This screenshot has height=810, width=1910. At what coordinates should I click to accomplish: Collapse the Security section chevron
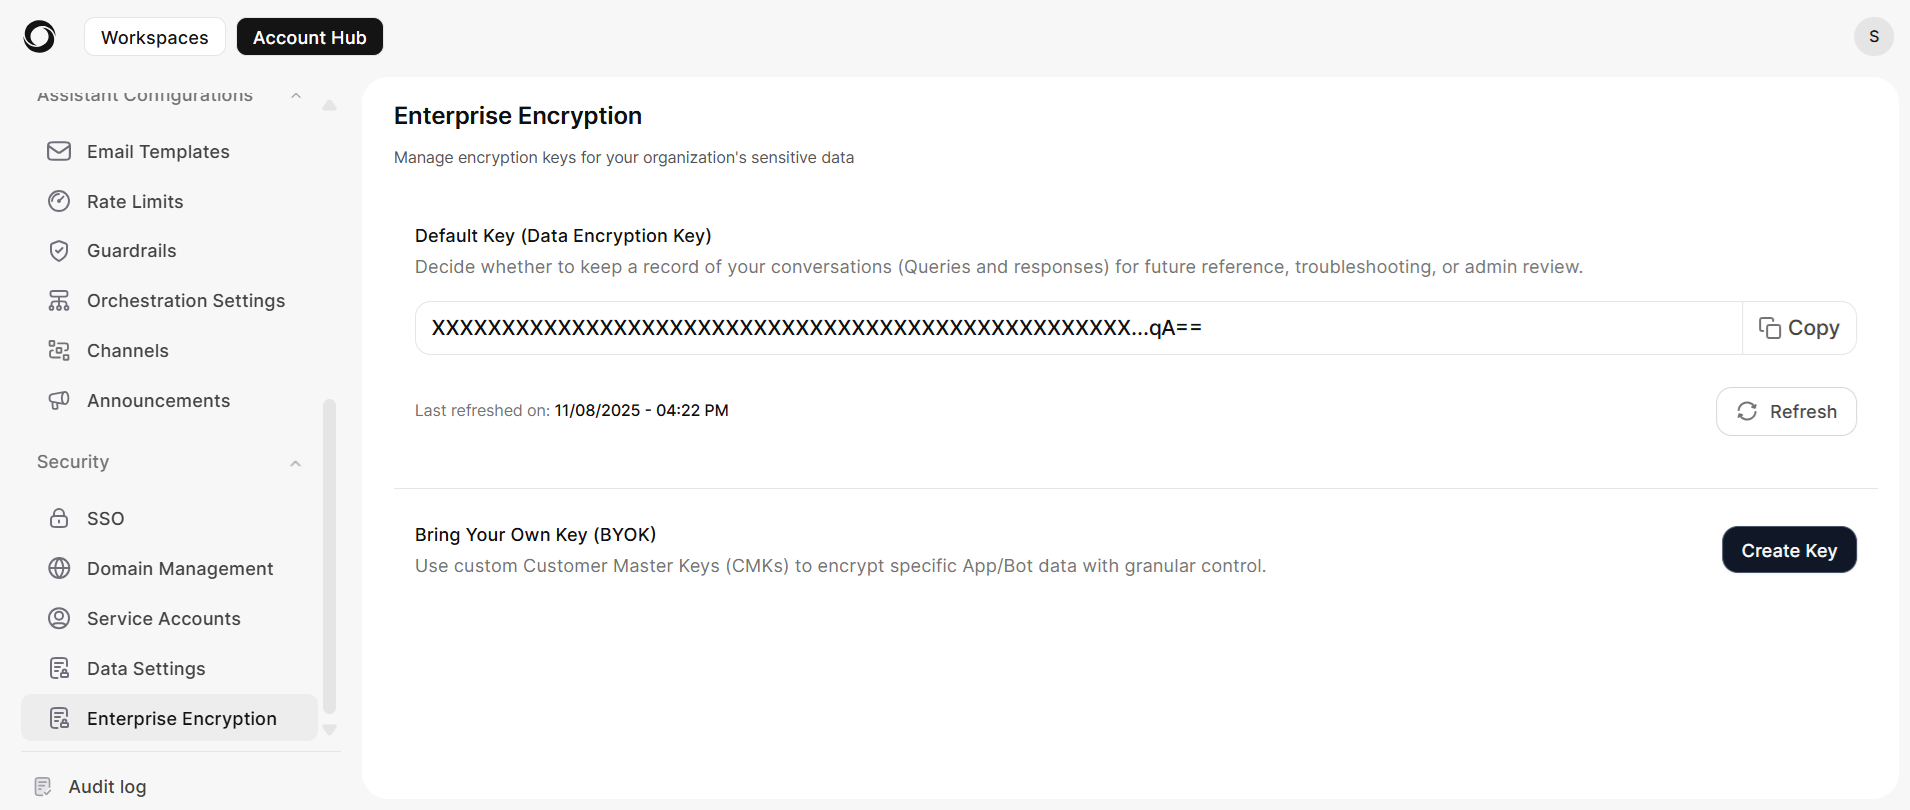point(296,463)
